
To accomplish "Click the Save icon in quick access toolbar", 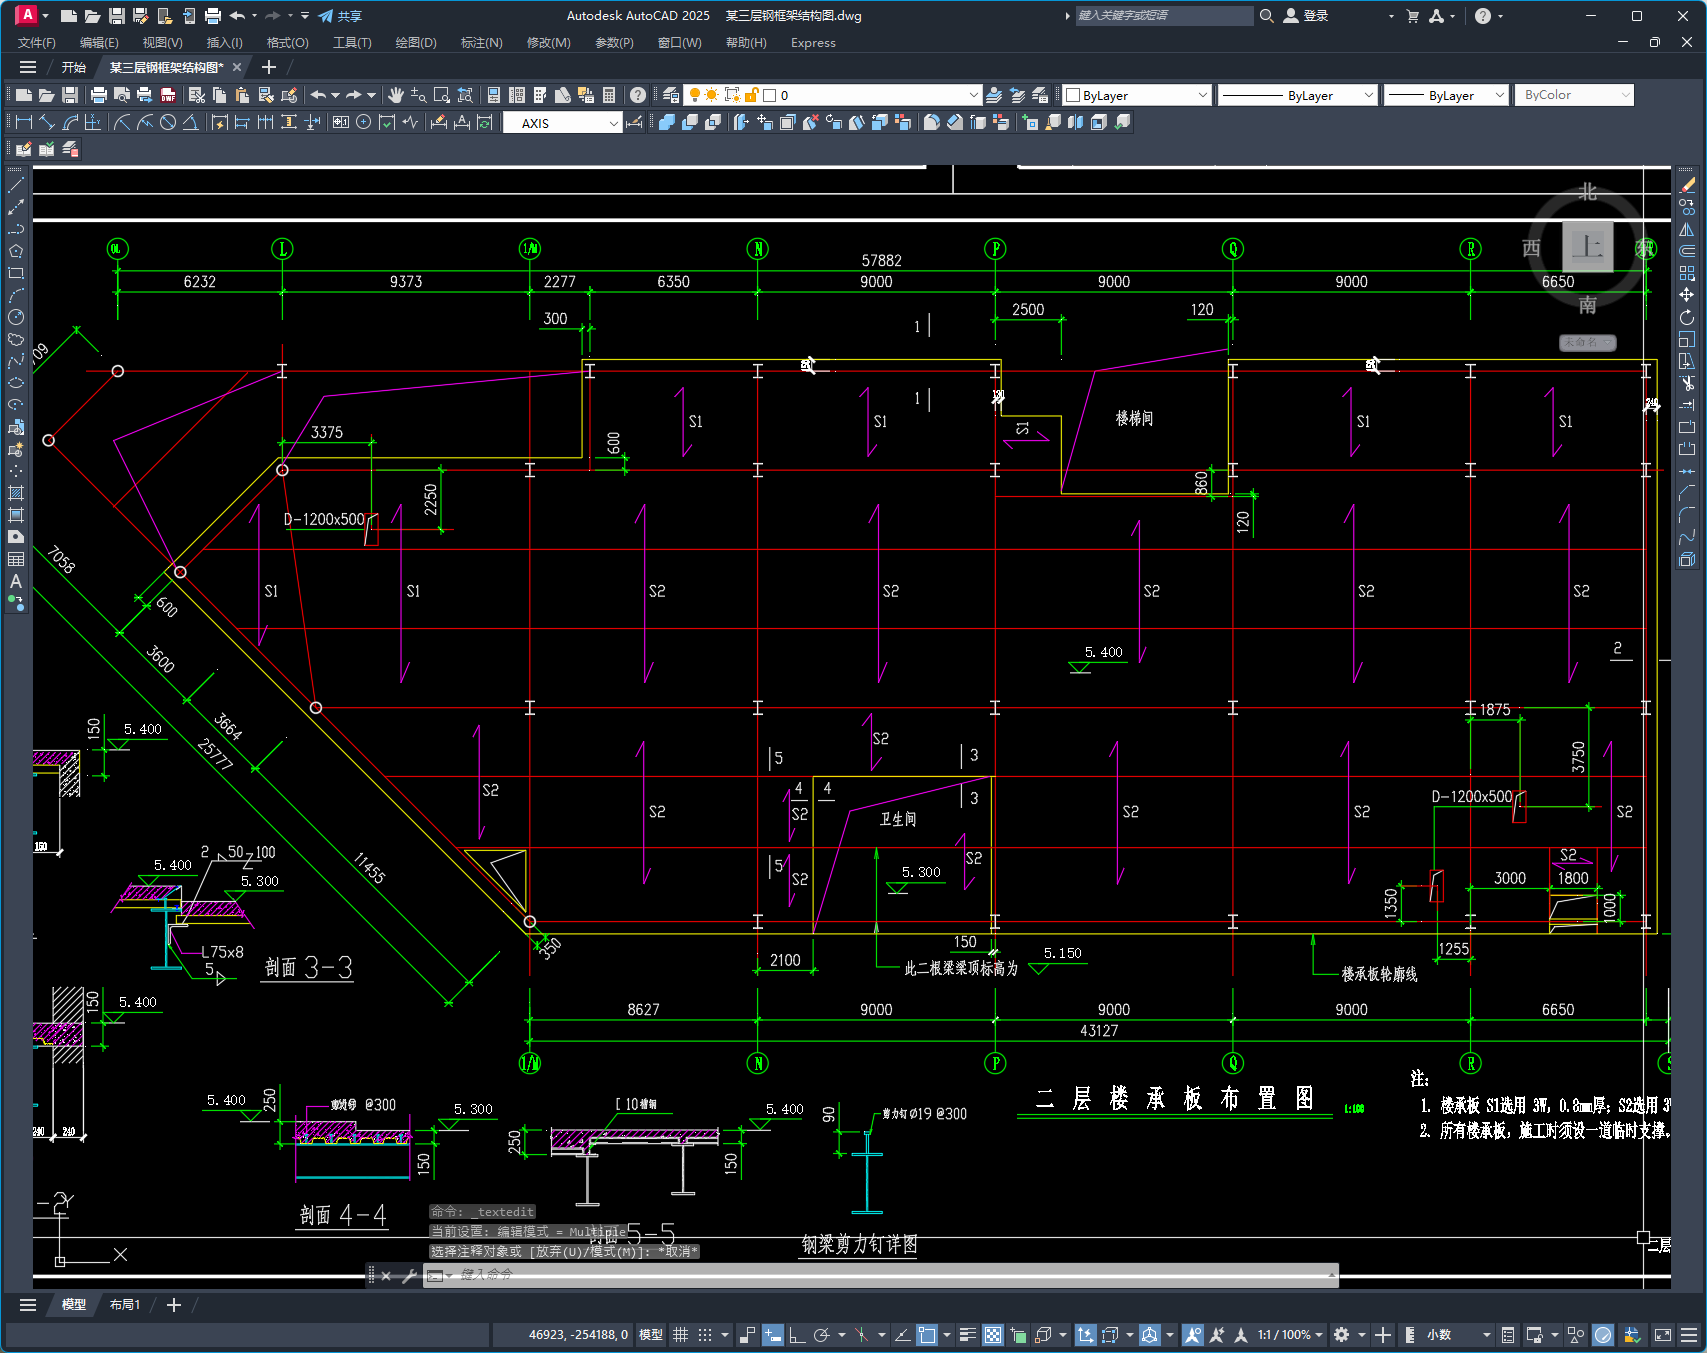I will click(x=117, y=16).
